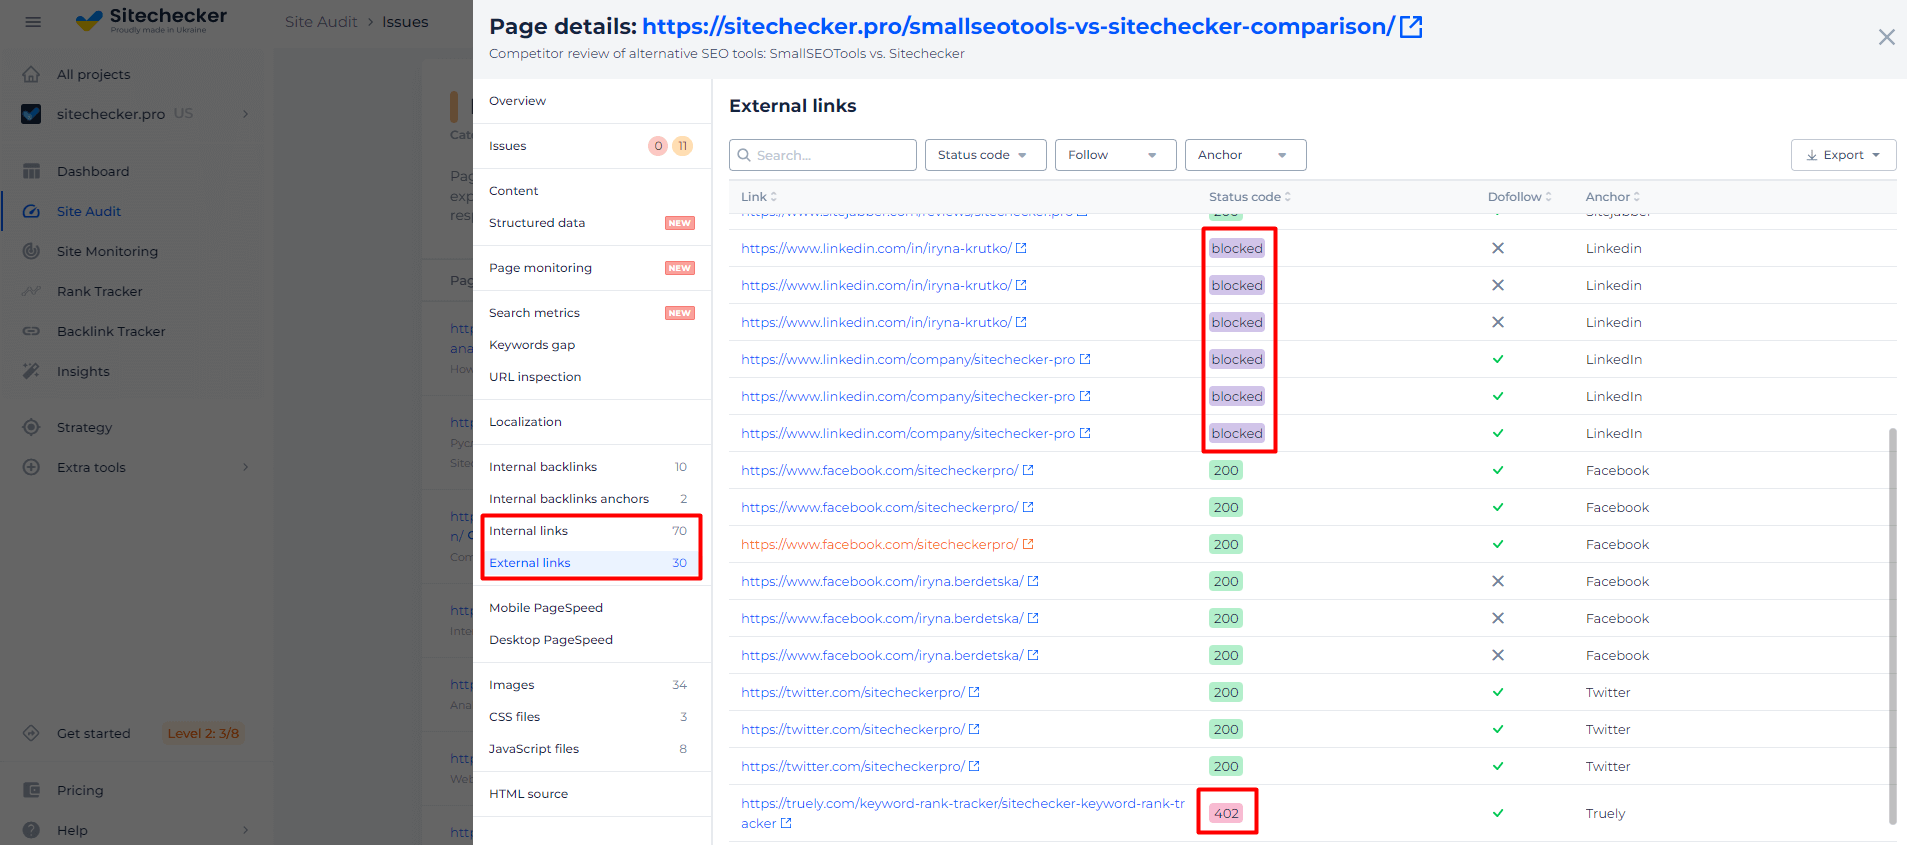Click the Extra tools plus icon
The image size is (1907, 845).
[32, 467]
